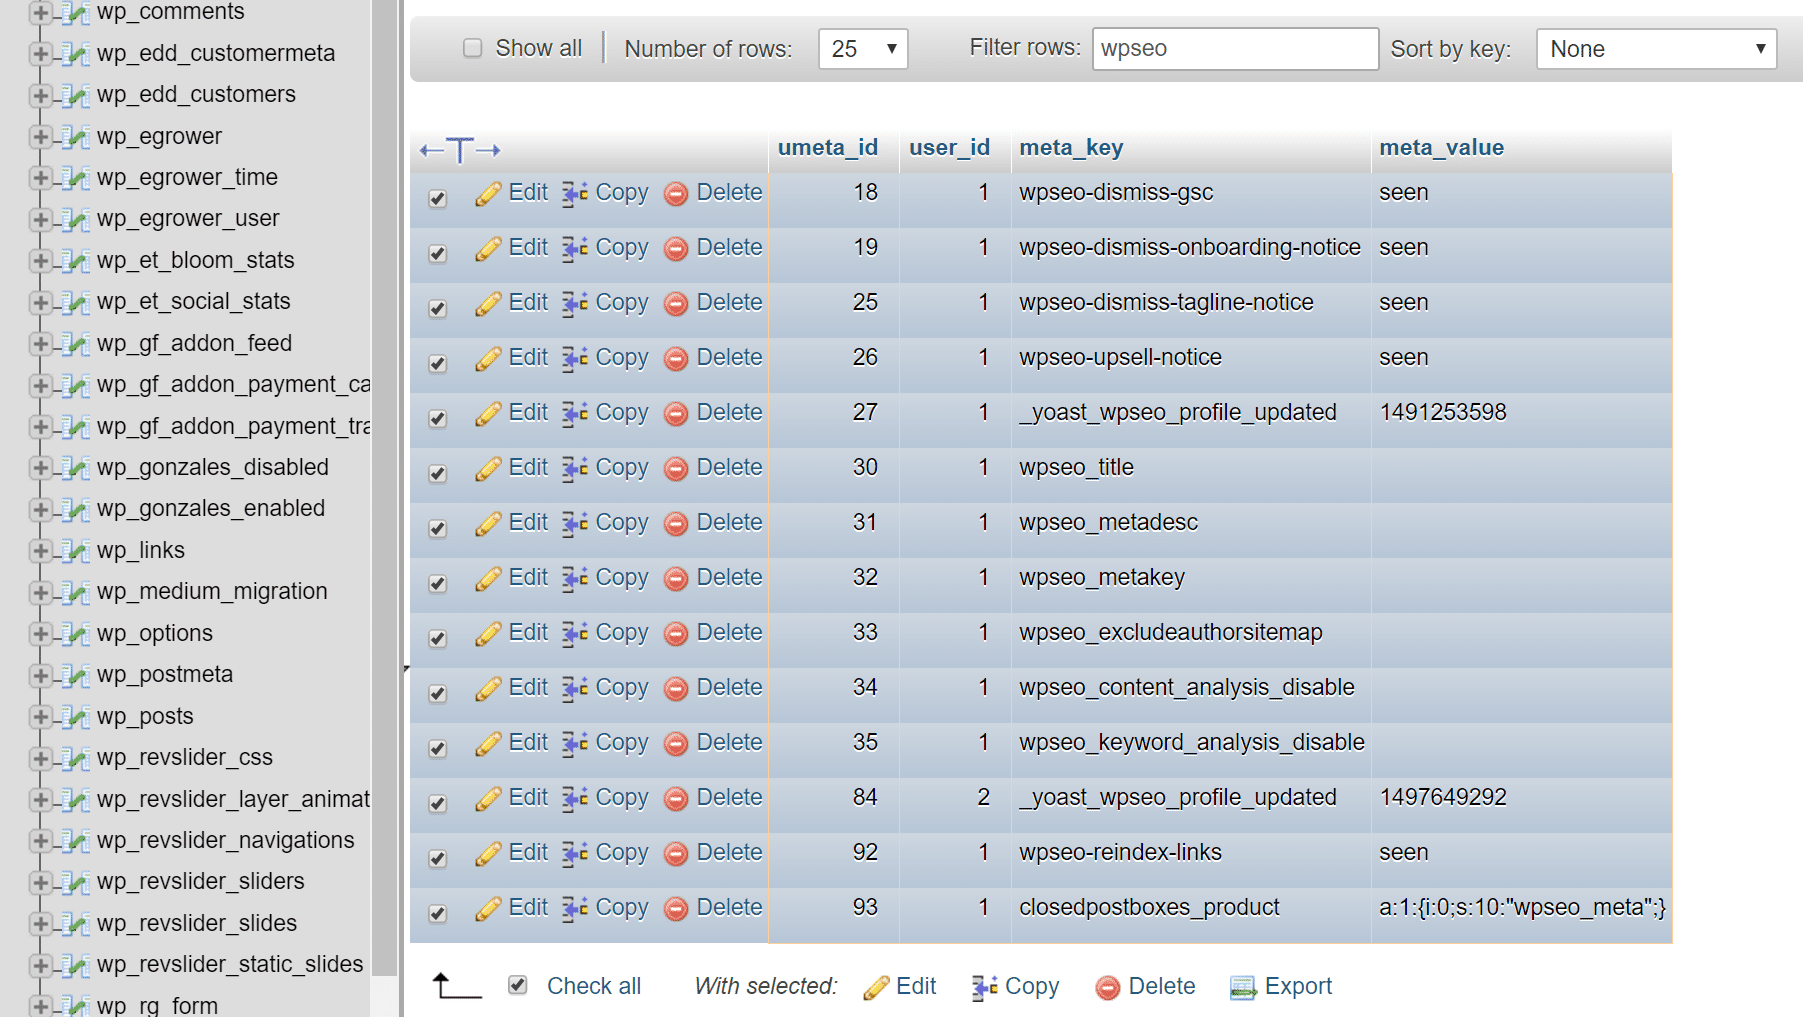
Task: Click the Copy icon for wpseo-dismiss-gsc row
Action: (x=574, y=193)
